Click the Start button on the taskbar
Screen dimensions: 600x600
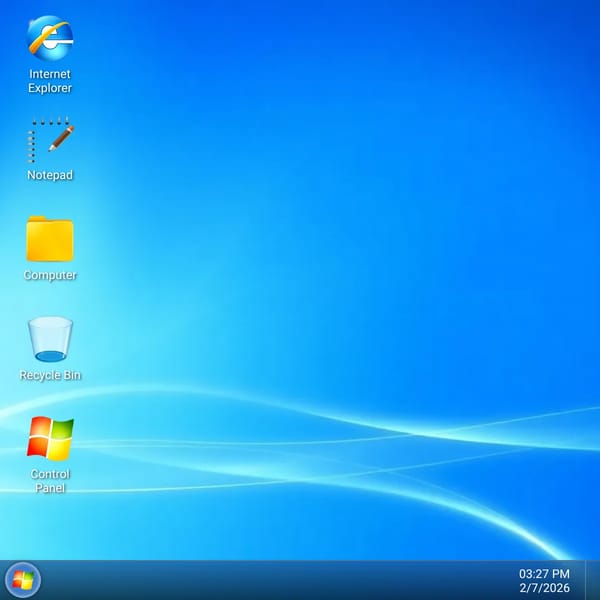[23, 580]
